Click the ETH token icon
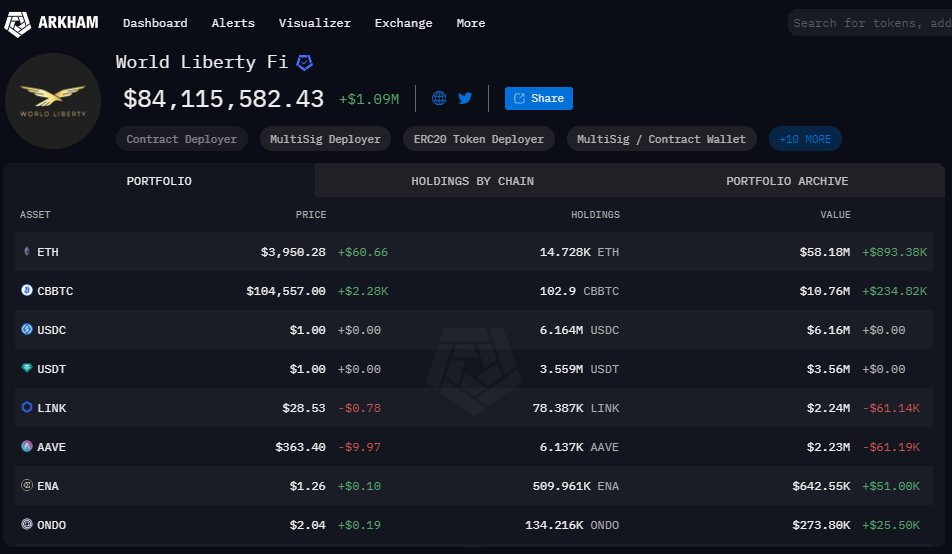The width and height of the screenshot is (952, 554). (x=27, y=251)
